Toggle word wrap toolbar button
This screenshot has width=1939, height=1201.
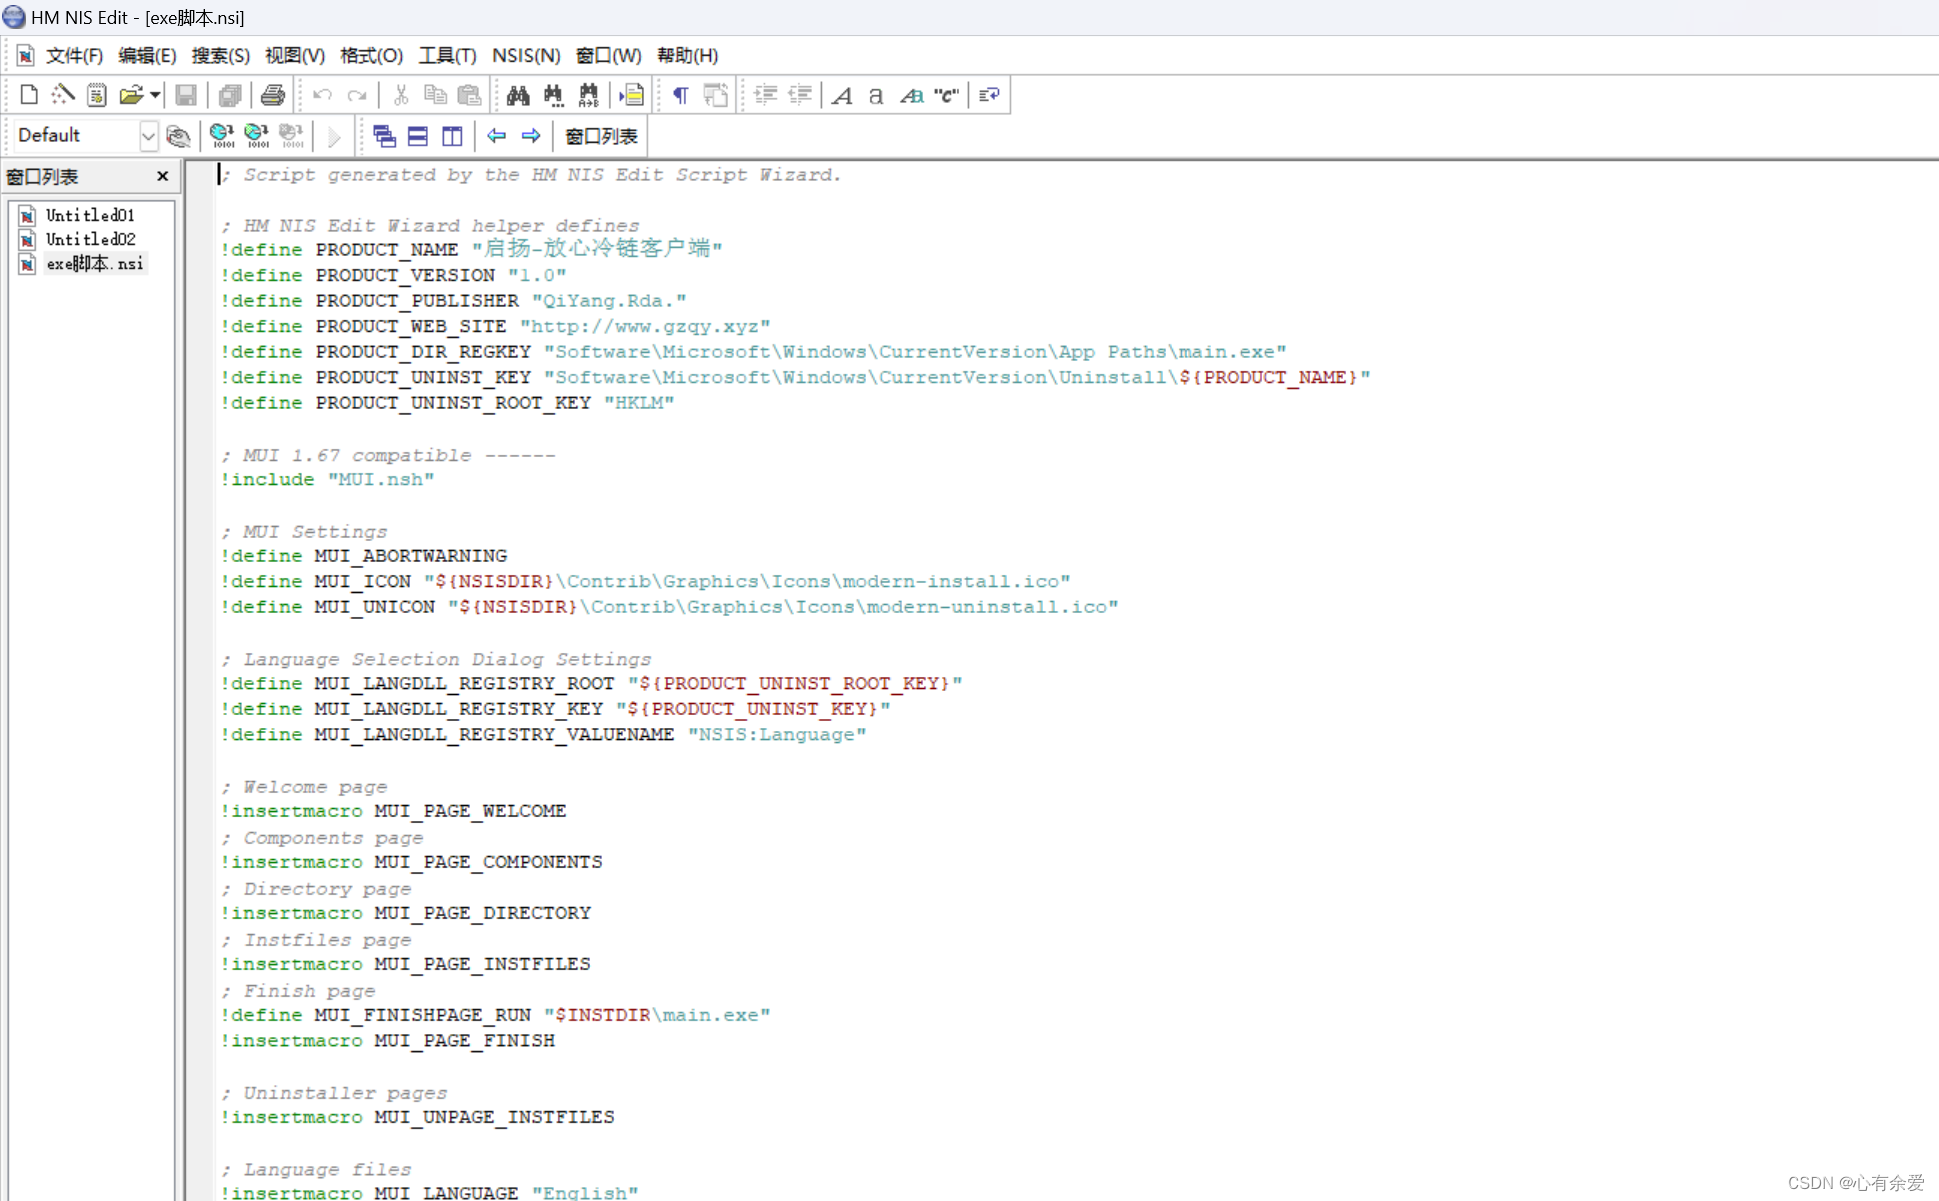(x=989, y=95)
